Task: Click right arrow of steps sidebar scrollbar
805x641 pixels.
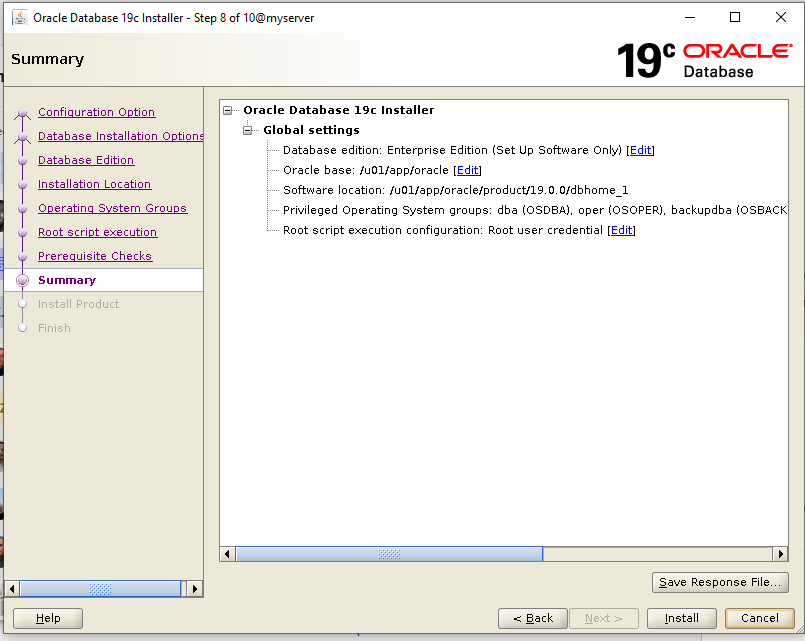Action: click(x=195, y=589)
